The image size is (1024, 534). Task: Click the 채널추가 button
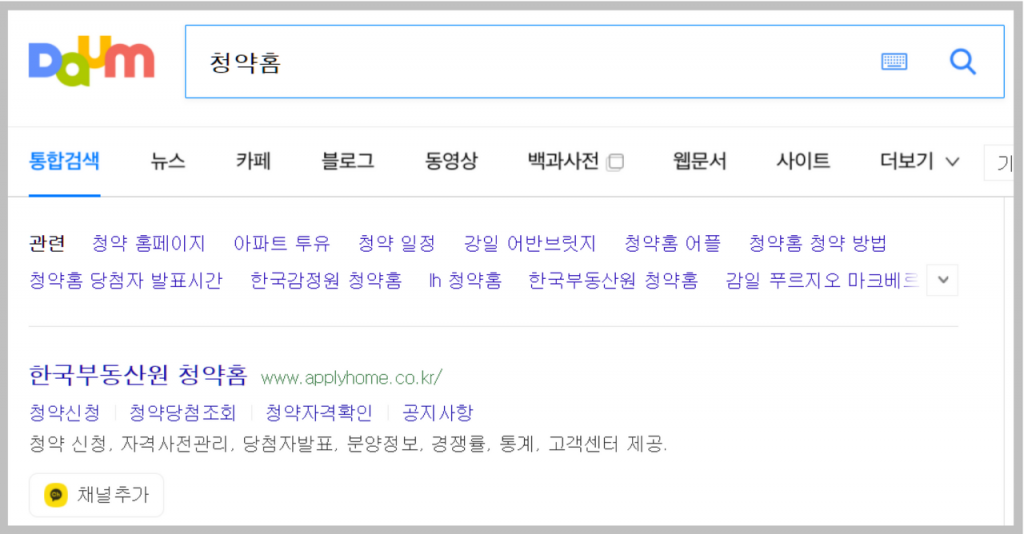96,495
